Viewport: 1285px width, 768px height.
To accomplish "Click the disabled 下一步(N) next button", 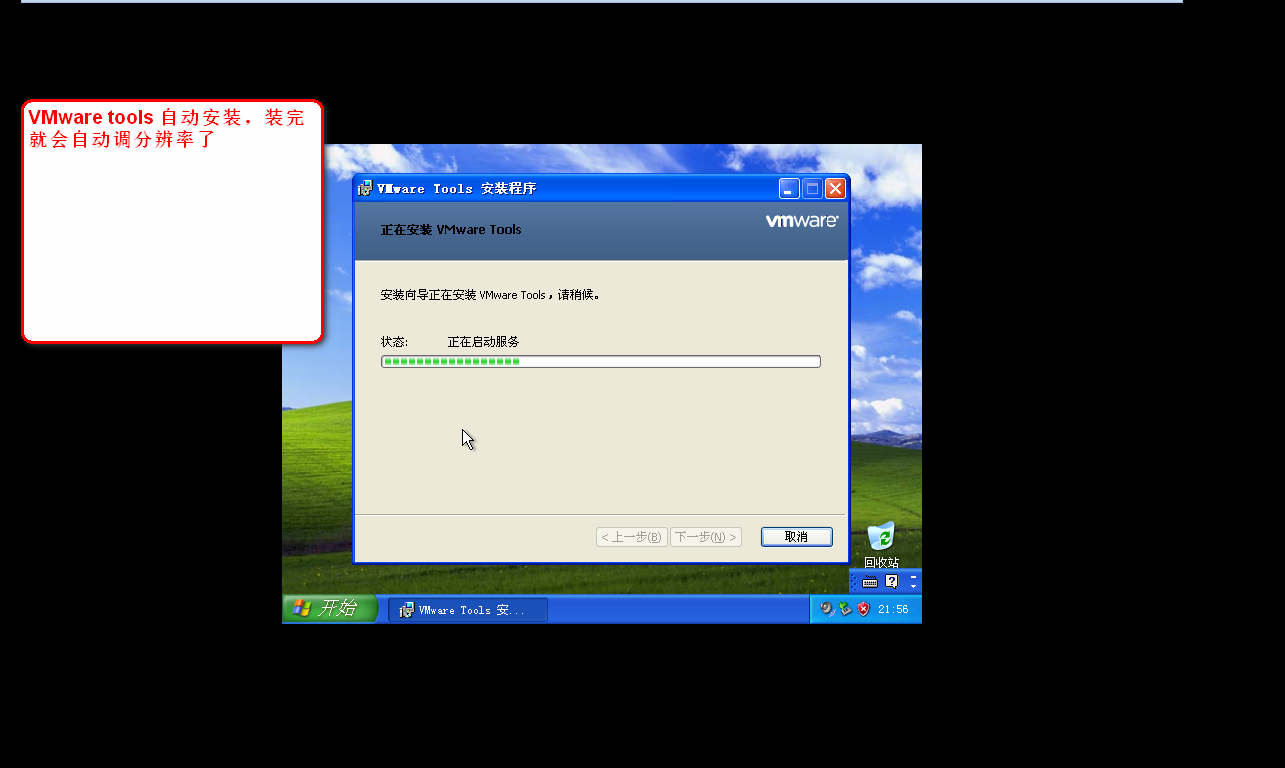I will click(706, 537).
